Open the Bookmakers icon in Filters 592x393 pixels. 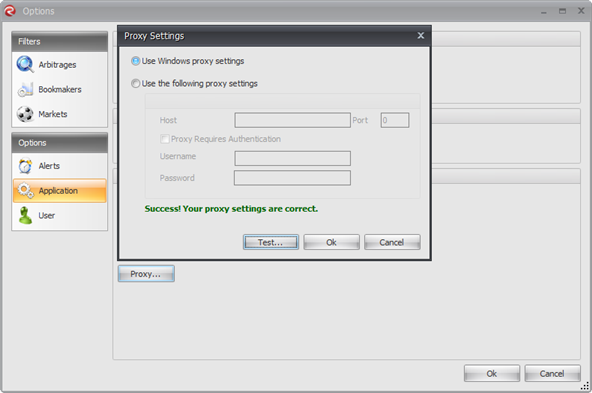(x=25, y=89)
